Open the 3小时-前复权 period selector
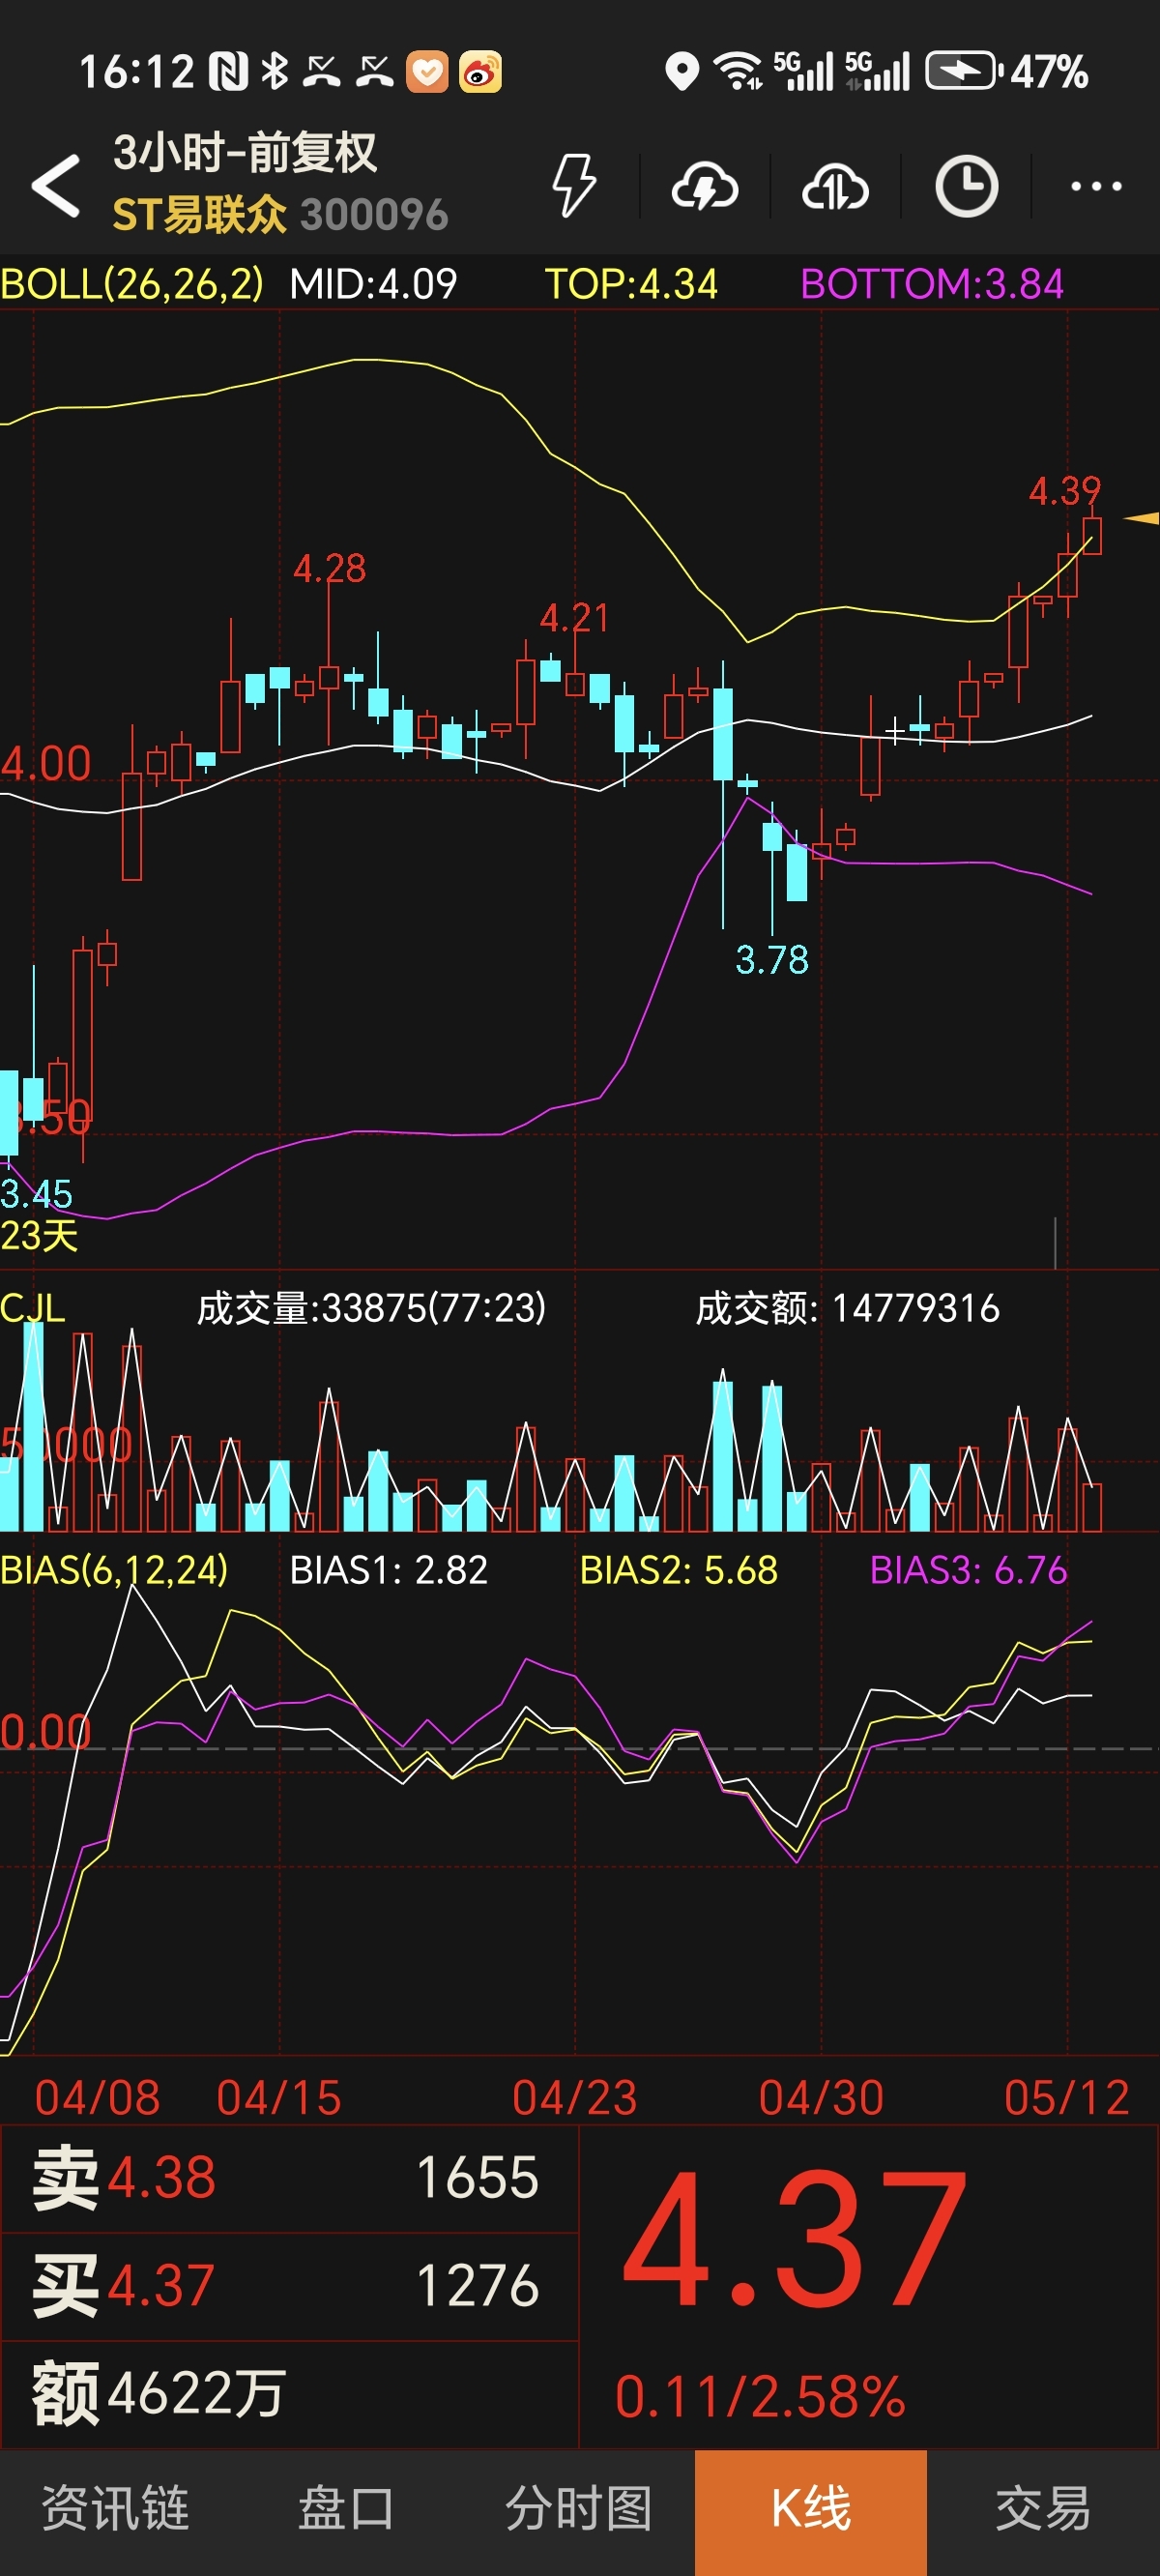Viewport: 1160px width, 2576px height. tap(245, 153)
